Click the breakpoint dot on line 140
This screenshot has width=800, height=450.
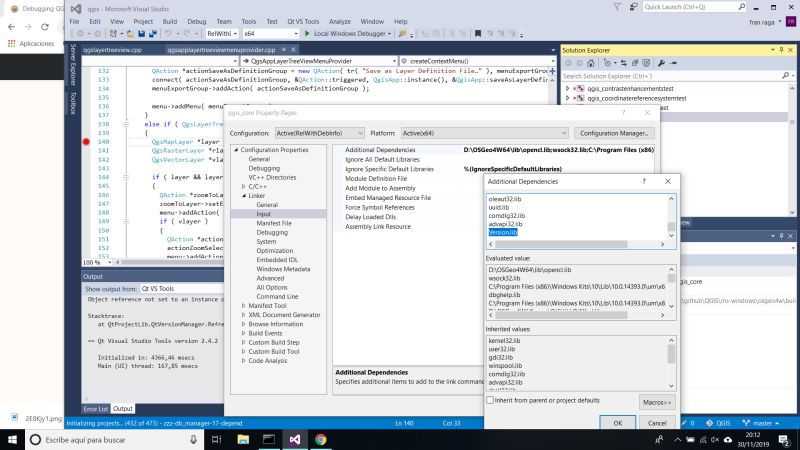tap(86, 142)
